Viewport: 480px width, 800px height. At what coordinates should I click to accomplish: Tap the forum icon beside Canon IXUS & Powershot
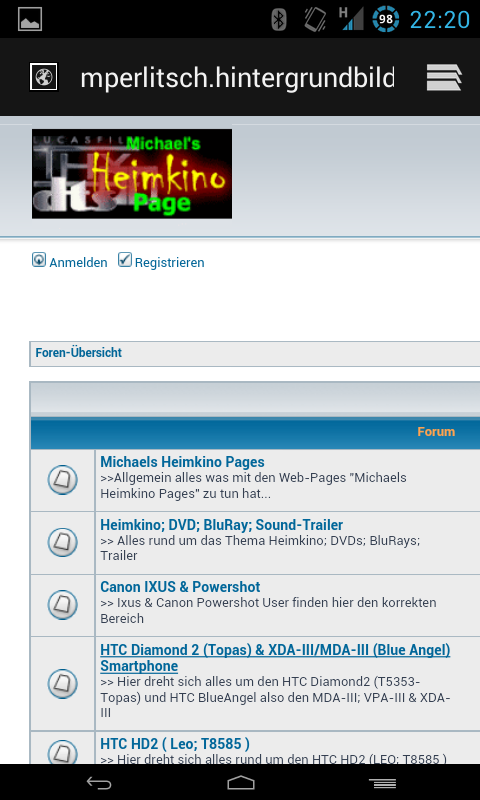[63, 605]
